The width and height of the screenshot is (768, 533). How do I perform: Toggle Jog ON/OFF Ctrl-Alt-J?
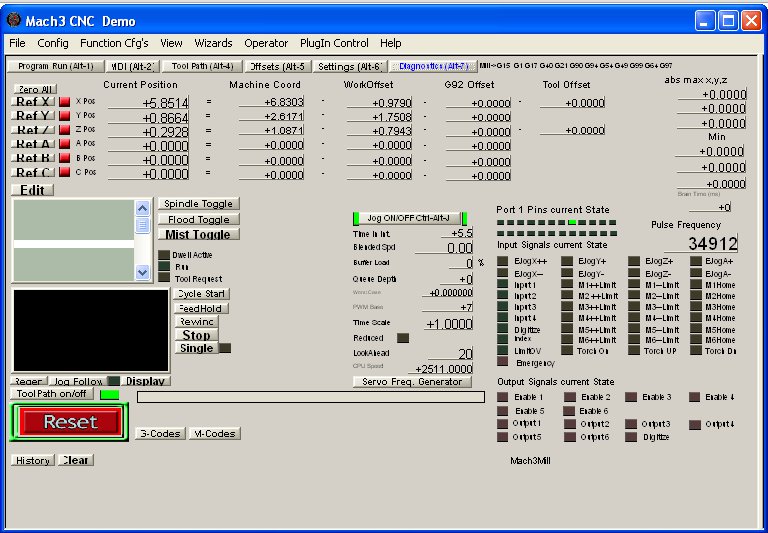pyautogui.click(x=408, y=218)
